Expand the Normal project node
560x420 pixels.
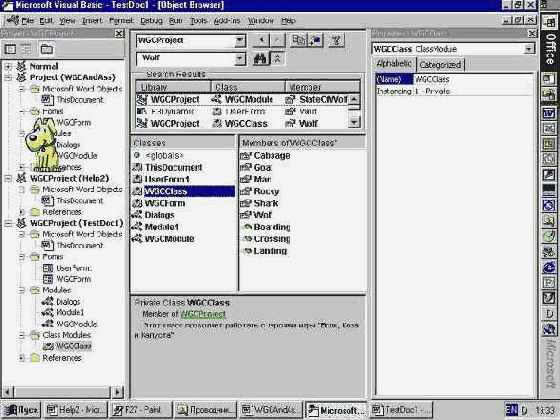tap(8, 66)
